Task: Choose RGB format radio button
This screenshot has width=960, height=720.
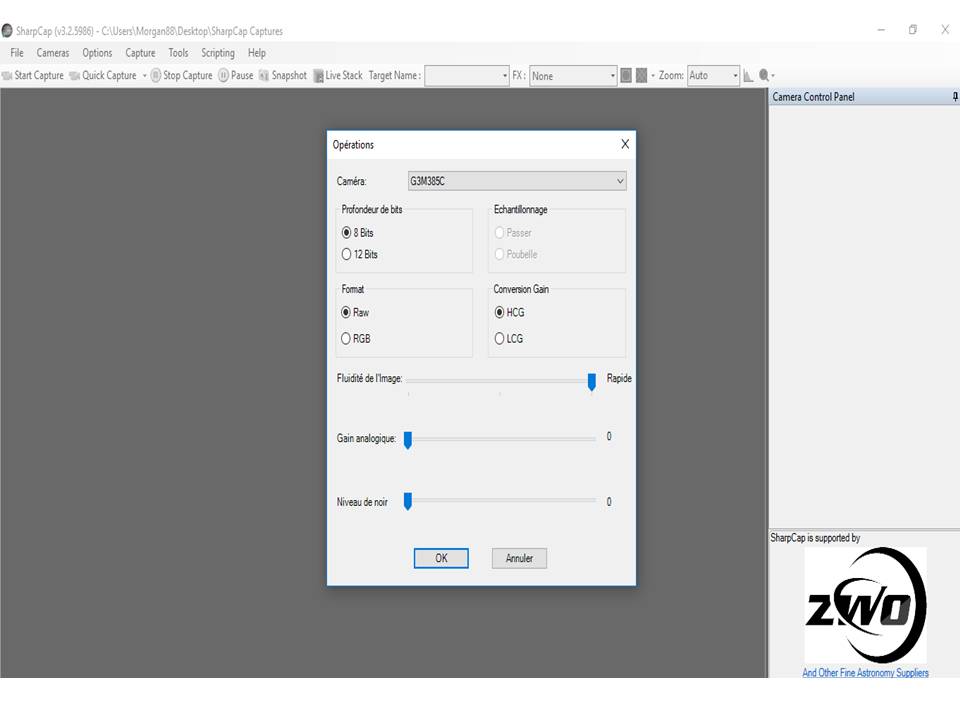Action: pyautogui.click(x=347, y=339)
